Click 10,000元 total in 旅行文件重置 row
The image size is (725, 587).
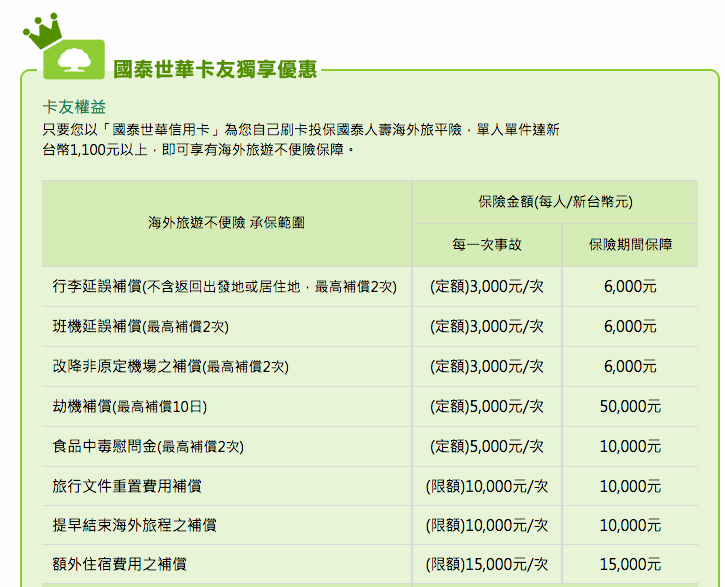630,486
